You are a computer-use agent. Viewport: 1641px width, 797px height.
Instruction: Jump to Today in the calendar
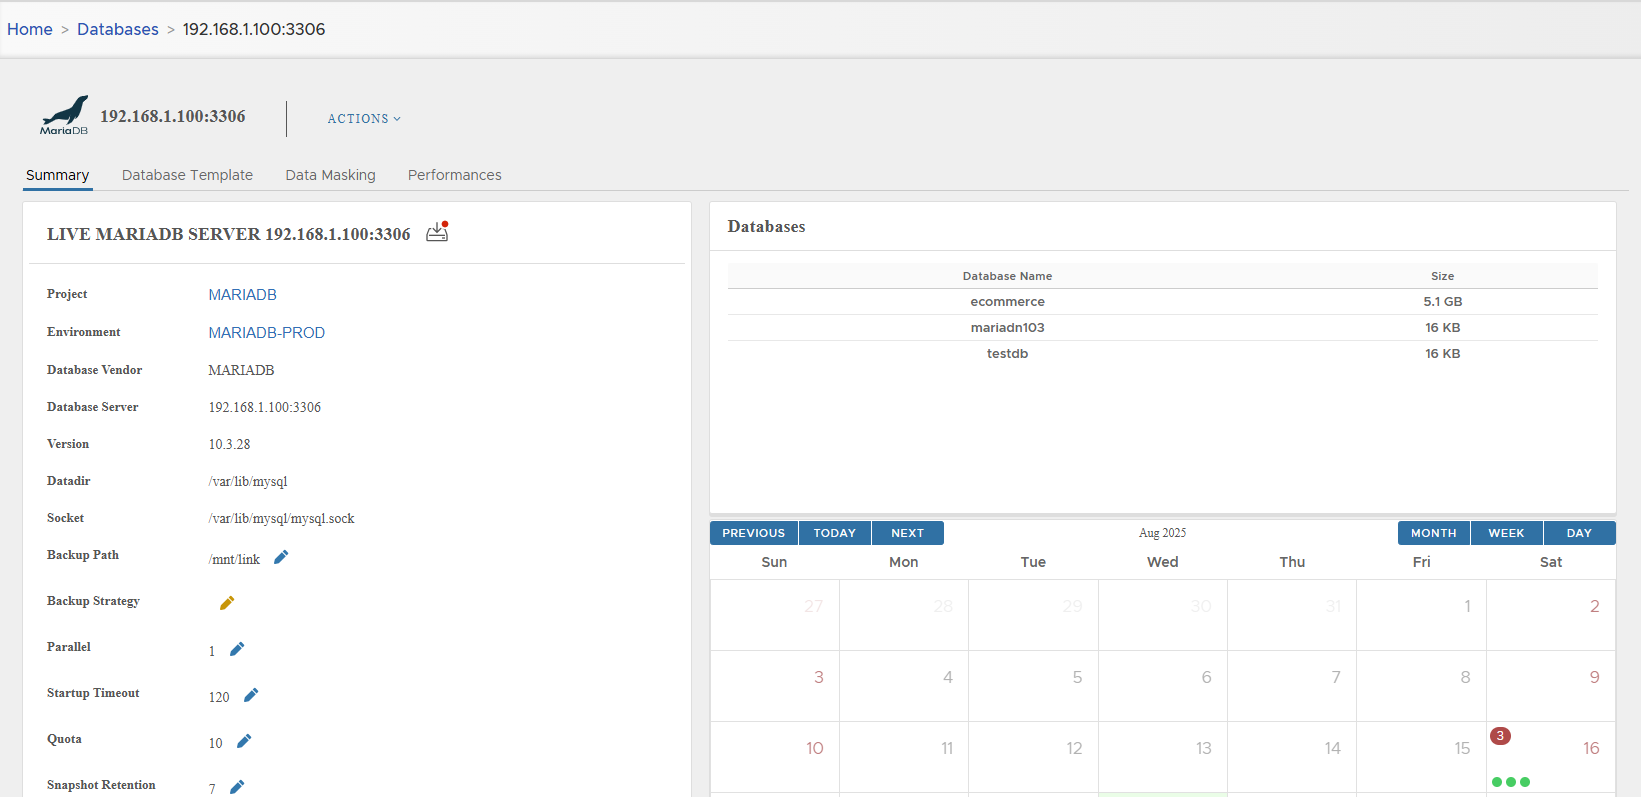(x=834, y=533)
